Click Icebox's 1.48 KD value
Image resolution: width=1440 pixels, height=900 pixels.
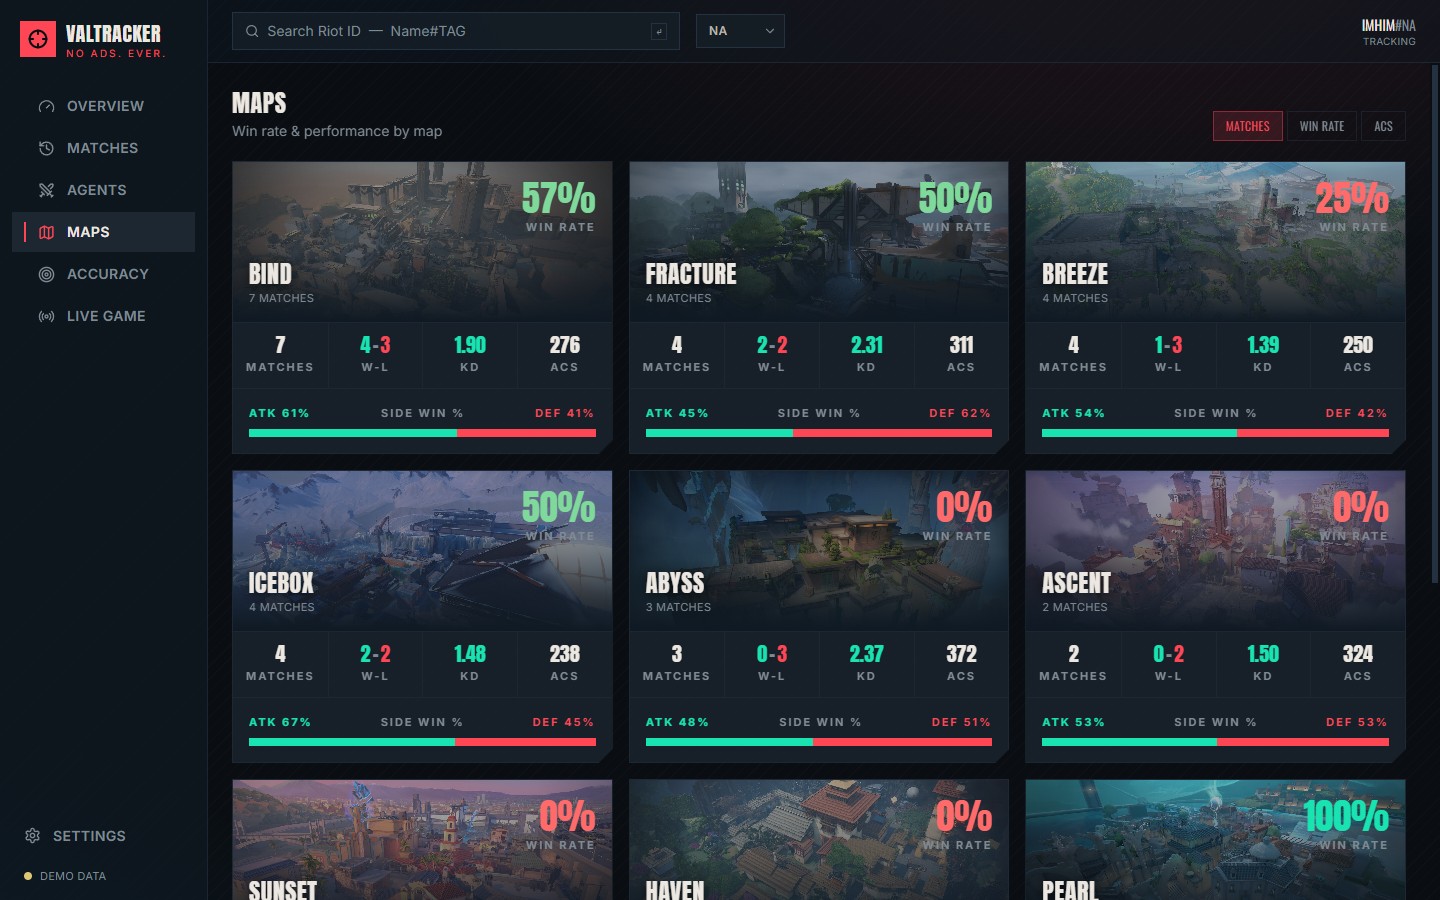point(469,654)
